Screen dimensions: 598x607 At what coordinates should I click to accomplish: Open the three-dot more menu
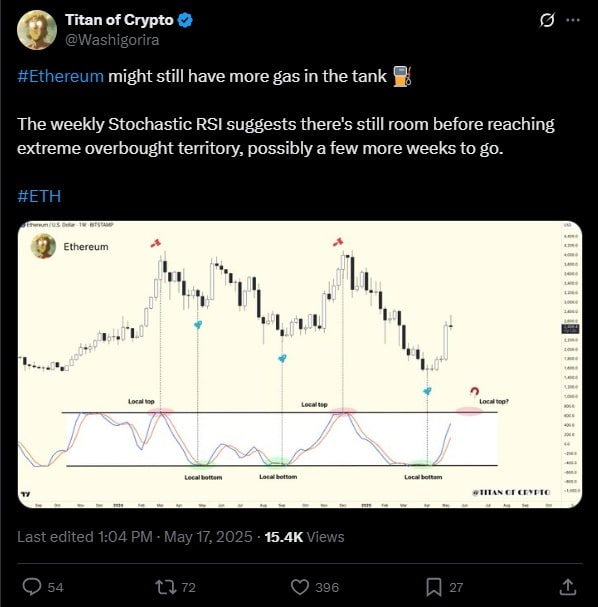573,20
